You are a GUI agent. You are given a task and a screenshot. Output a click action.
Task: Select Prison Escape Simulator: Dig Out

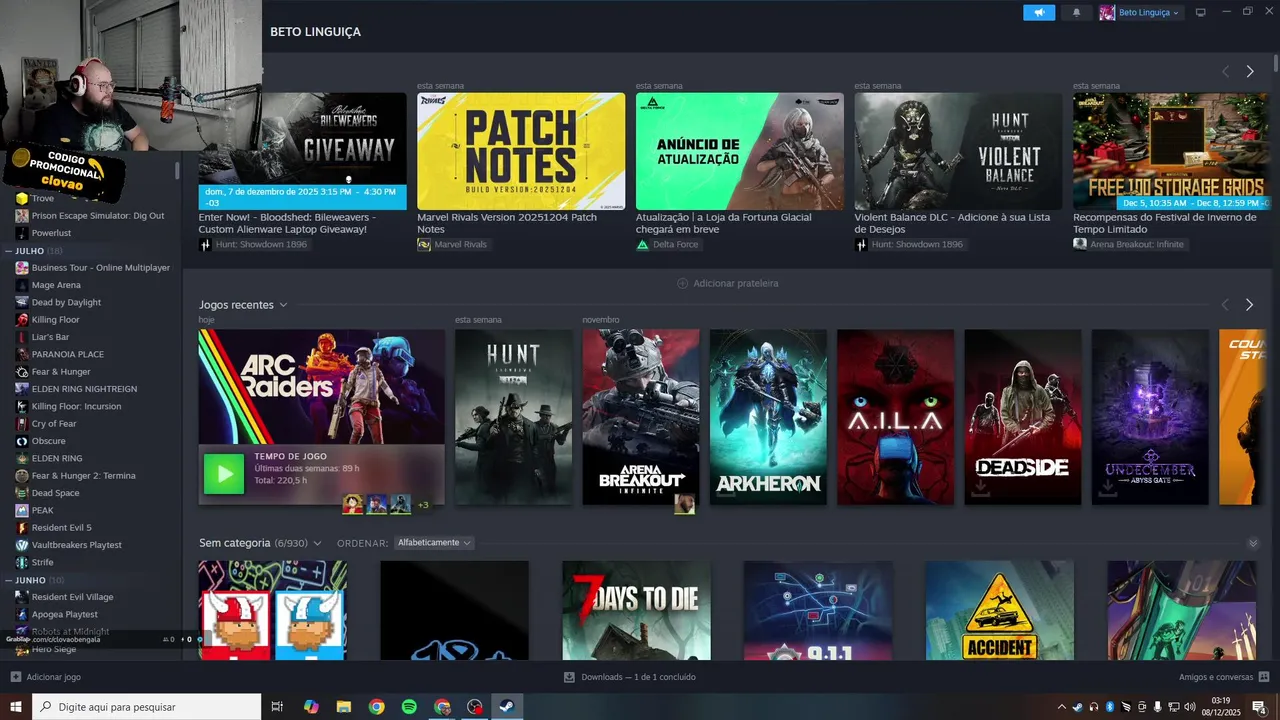point(97,216)
